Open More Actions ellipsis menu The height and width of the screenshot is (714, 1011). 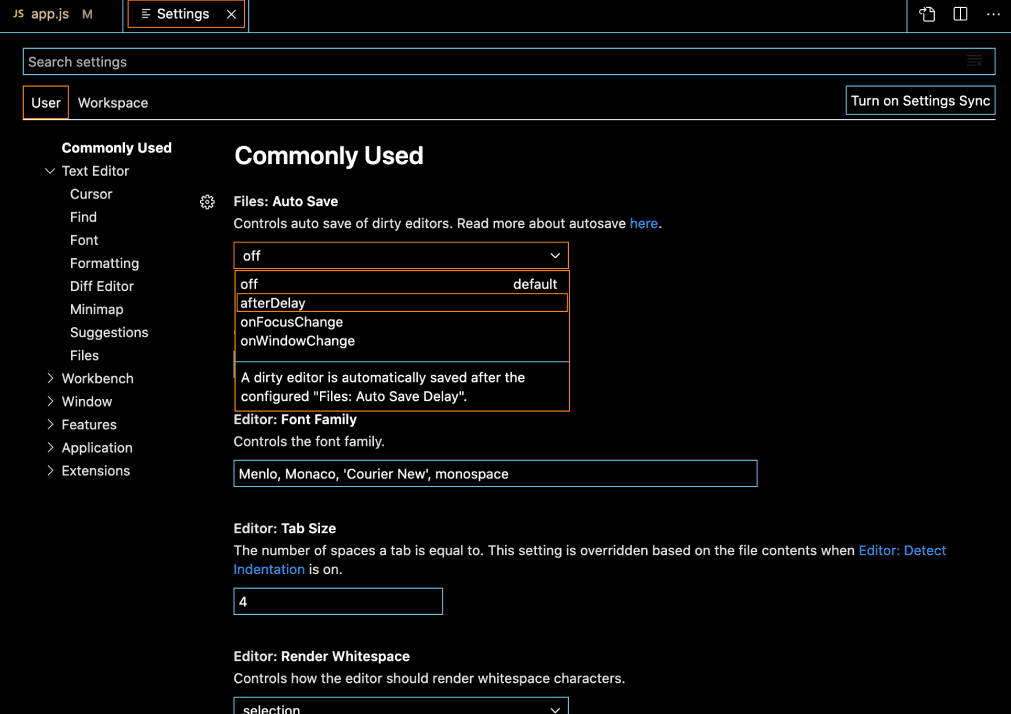[993, 14]
